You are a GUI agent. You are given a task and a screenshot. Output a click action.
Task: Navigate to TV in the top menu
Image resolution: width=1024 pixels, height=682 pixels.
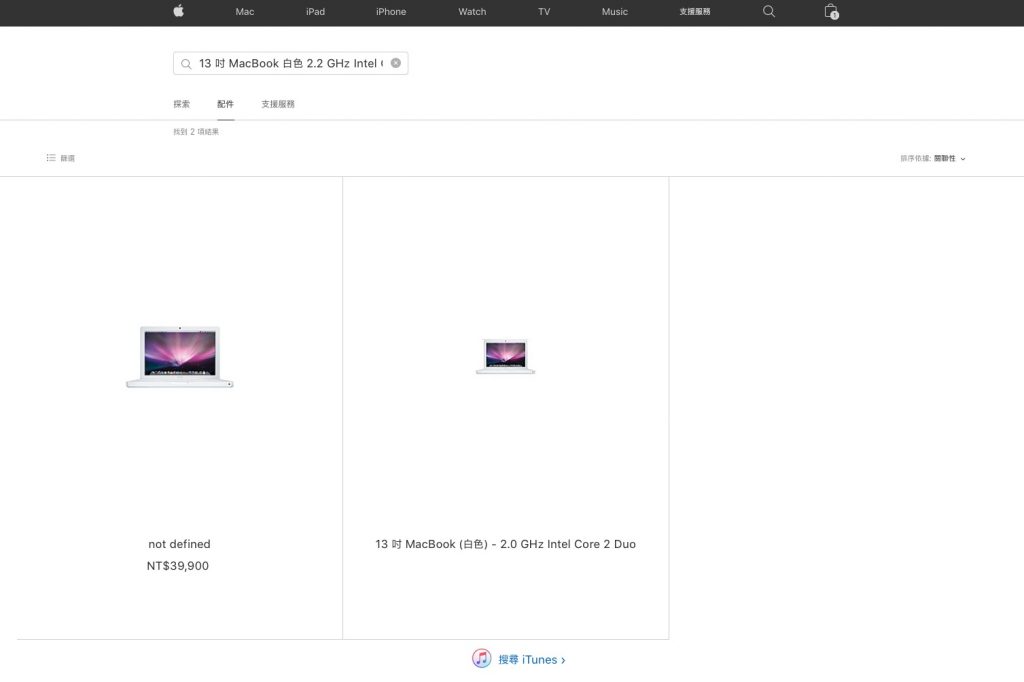pos(544,12)
